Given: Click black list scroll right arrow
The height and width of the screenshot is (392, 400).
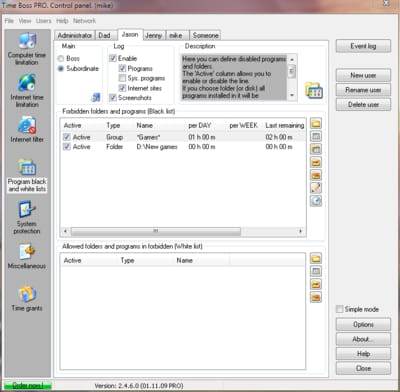Looking at the screenshot, I should [x=301, y=231].
